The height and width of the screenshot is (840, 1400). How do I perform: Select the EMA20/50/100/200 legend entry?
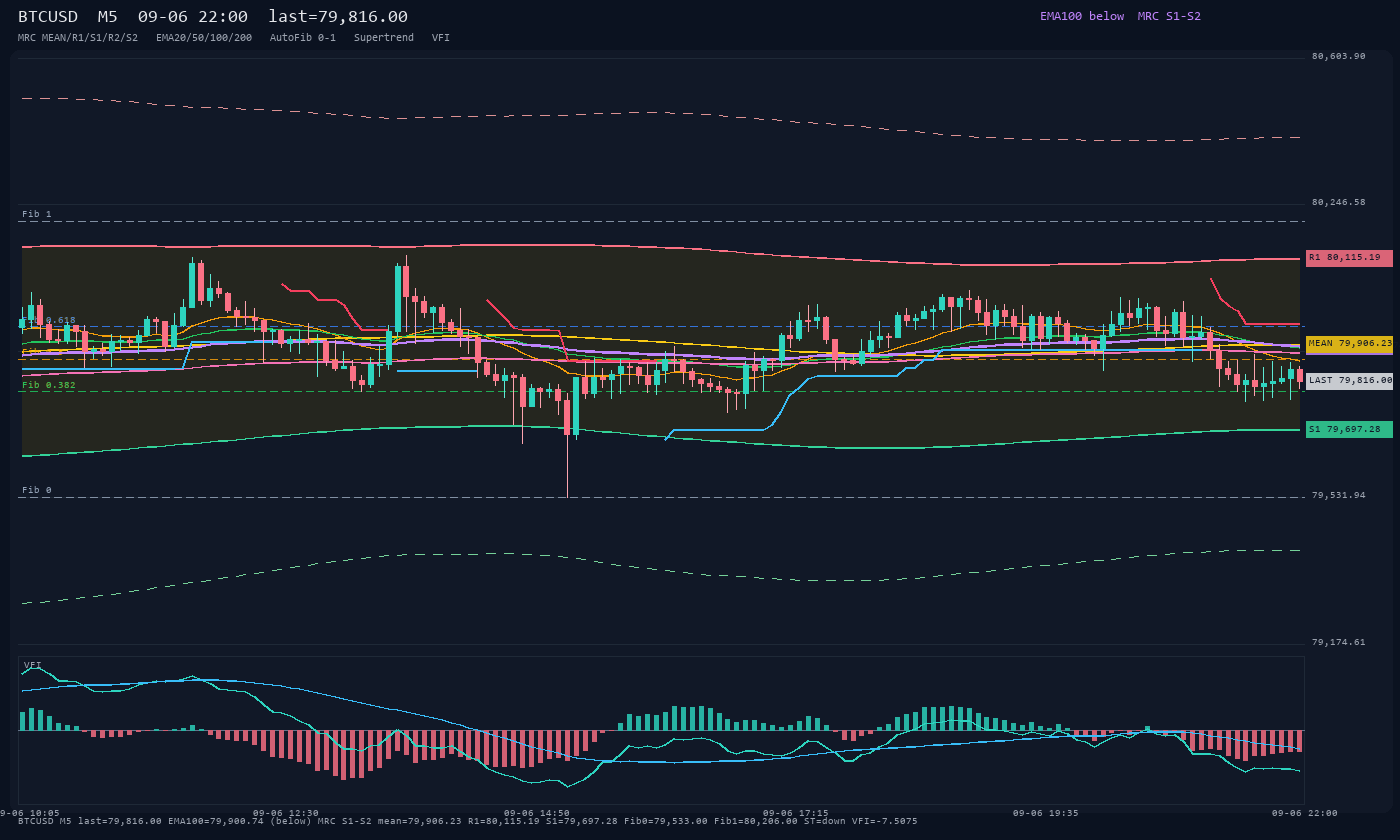(204, 38)
